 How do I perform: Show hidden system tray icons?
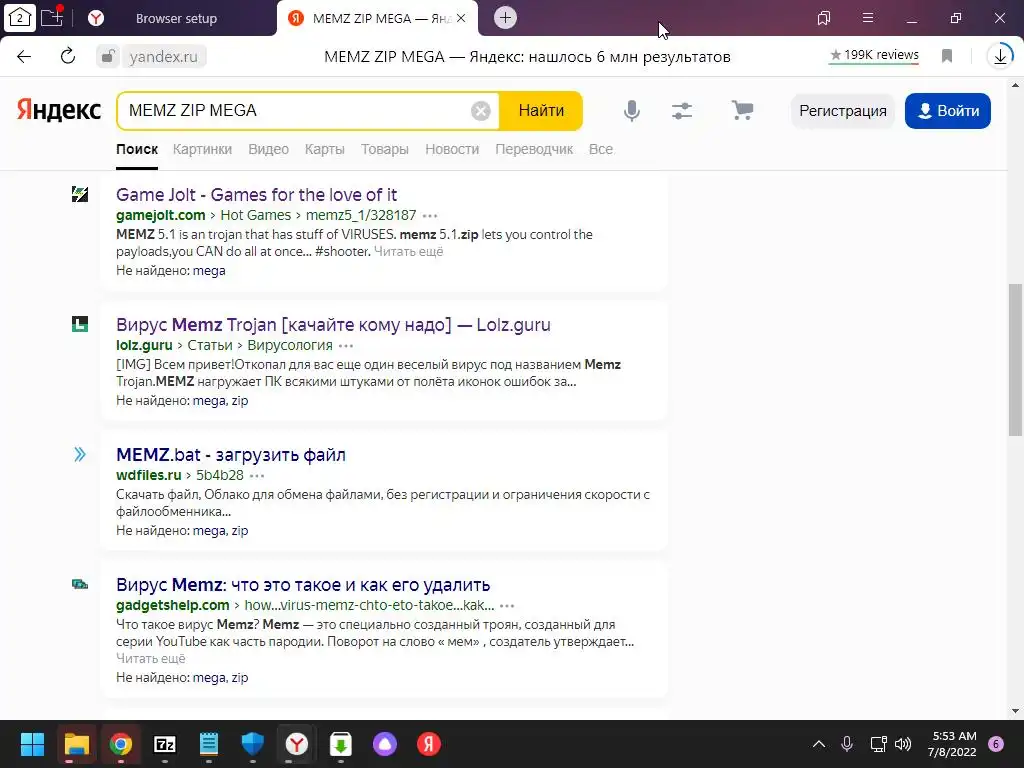[x=819, y=744]
